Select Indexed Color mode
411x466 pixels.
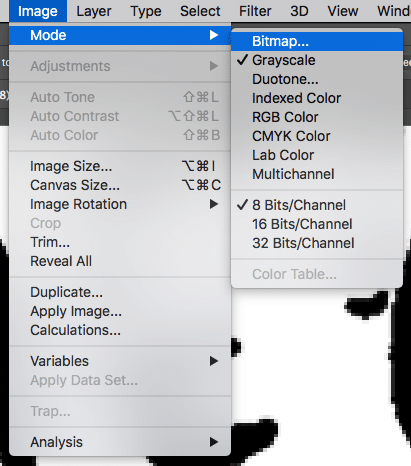coord(317,98)
